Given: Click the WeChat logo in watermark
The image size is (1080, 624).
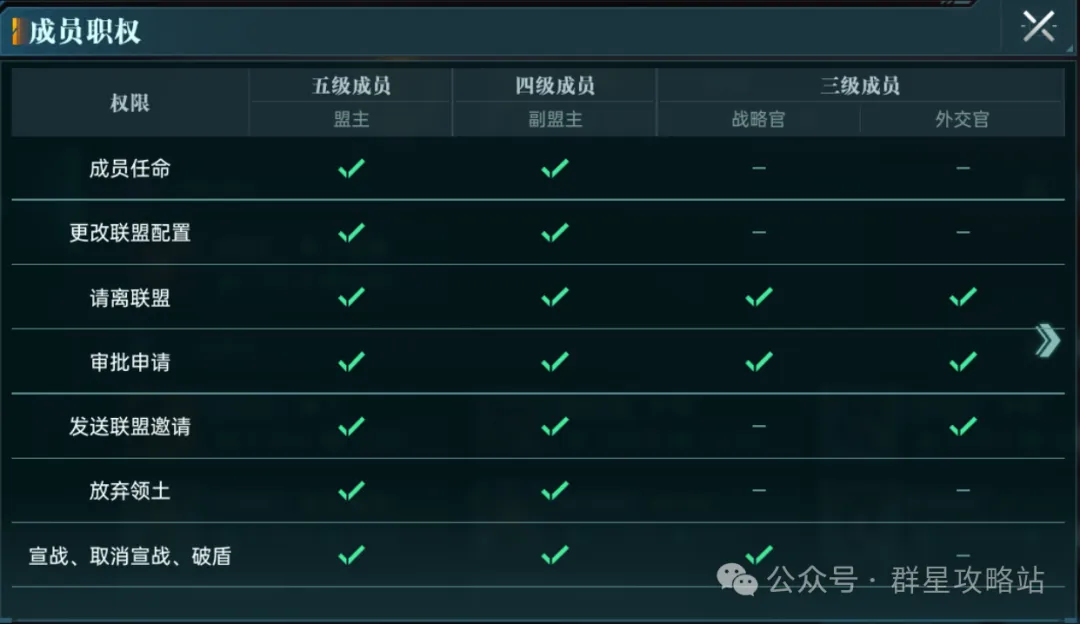Looking at the screenshot, I should (x=736, y=579).
